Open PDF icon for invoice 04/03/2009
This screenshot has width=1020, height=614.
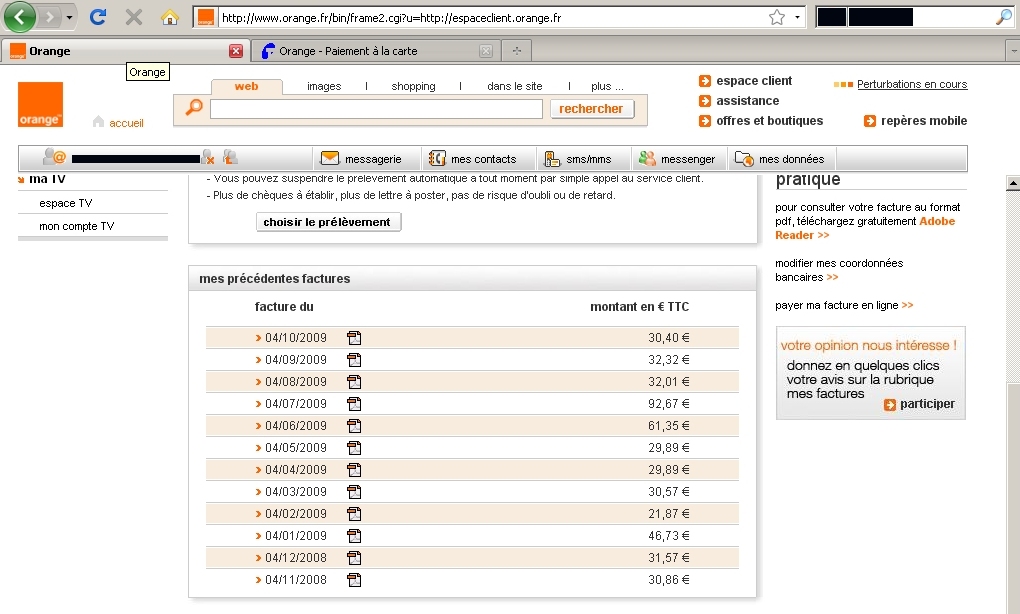point(354,492)
